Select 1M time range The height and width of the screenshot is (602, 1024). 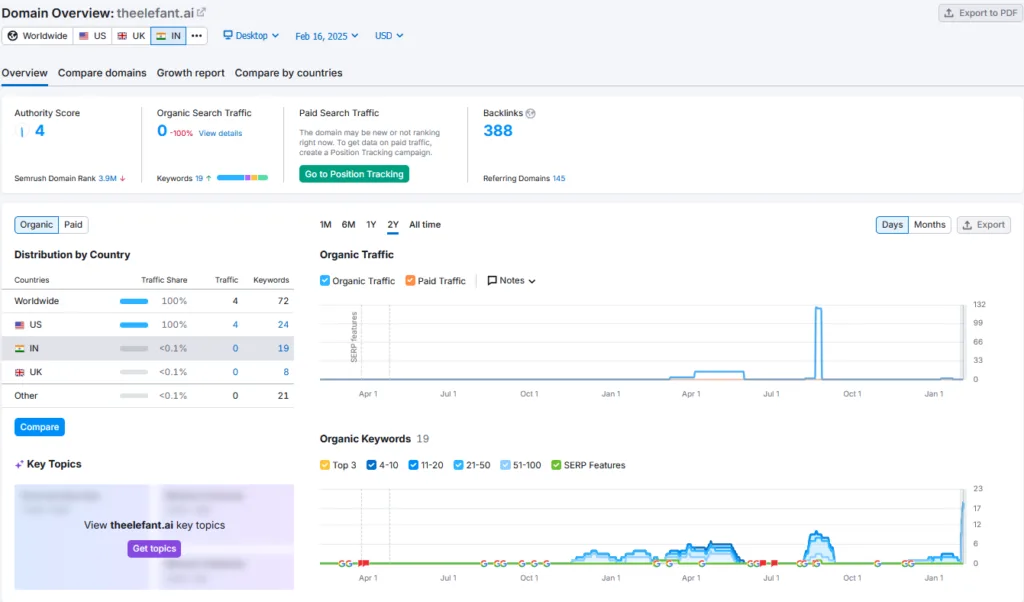[x=325, y=225]
